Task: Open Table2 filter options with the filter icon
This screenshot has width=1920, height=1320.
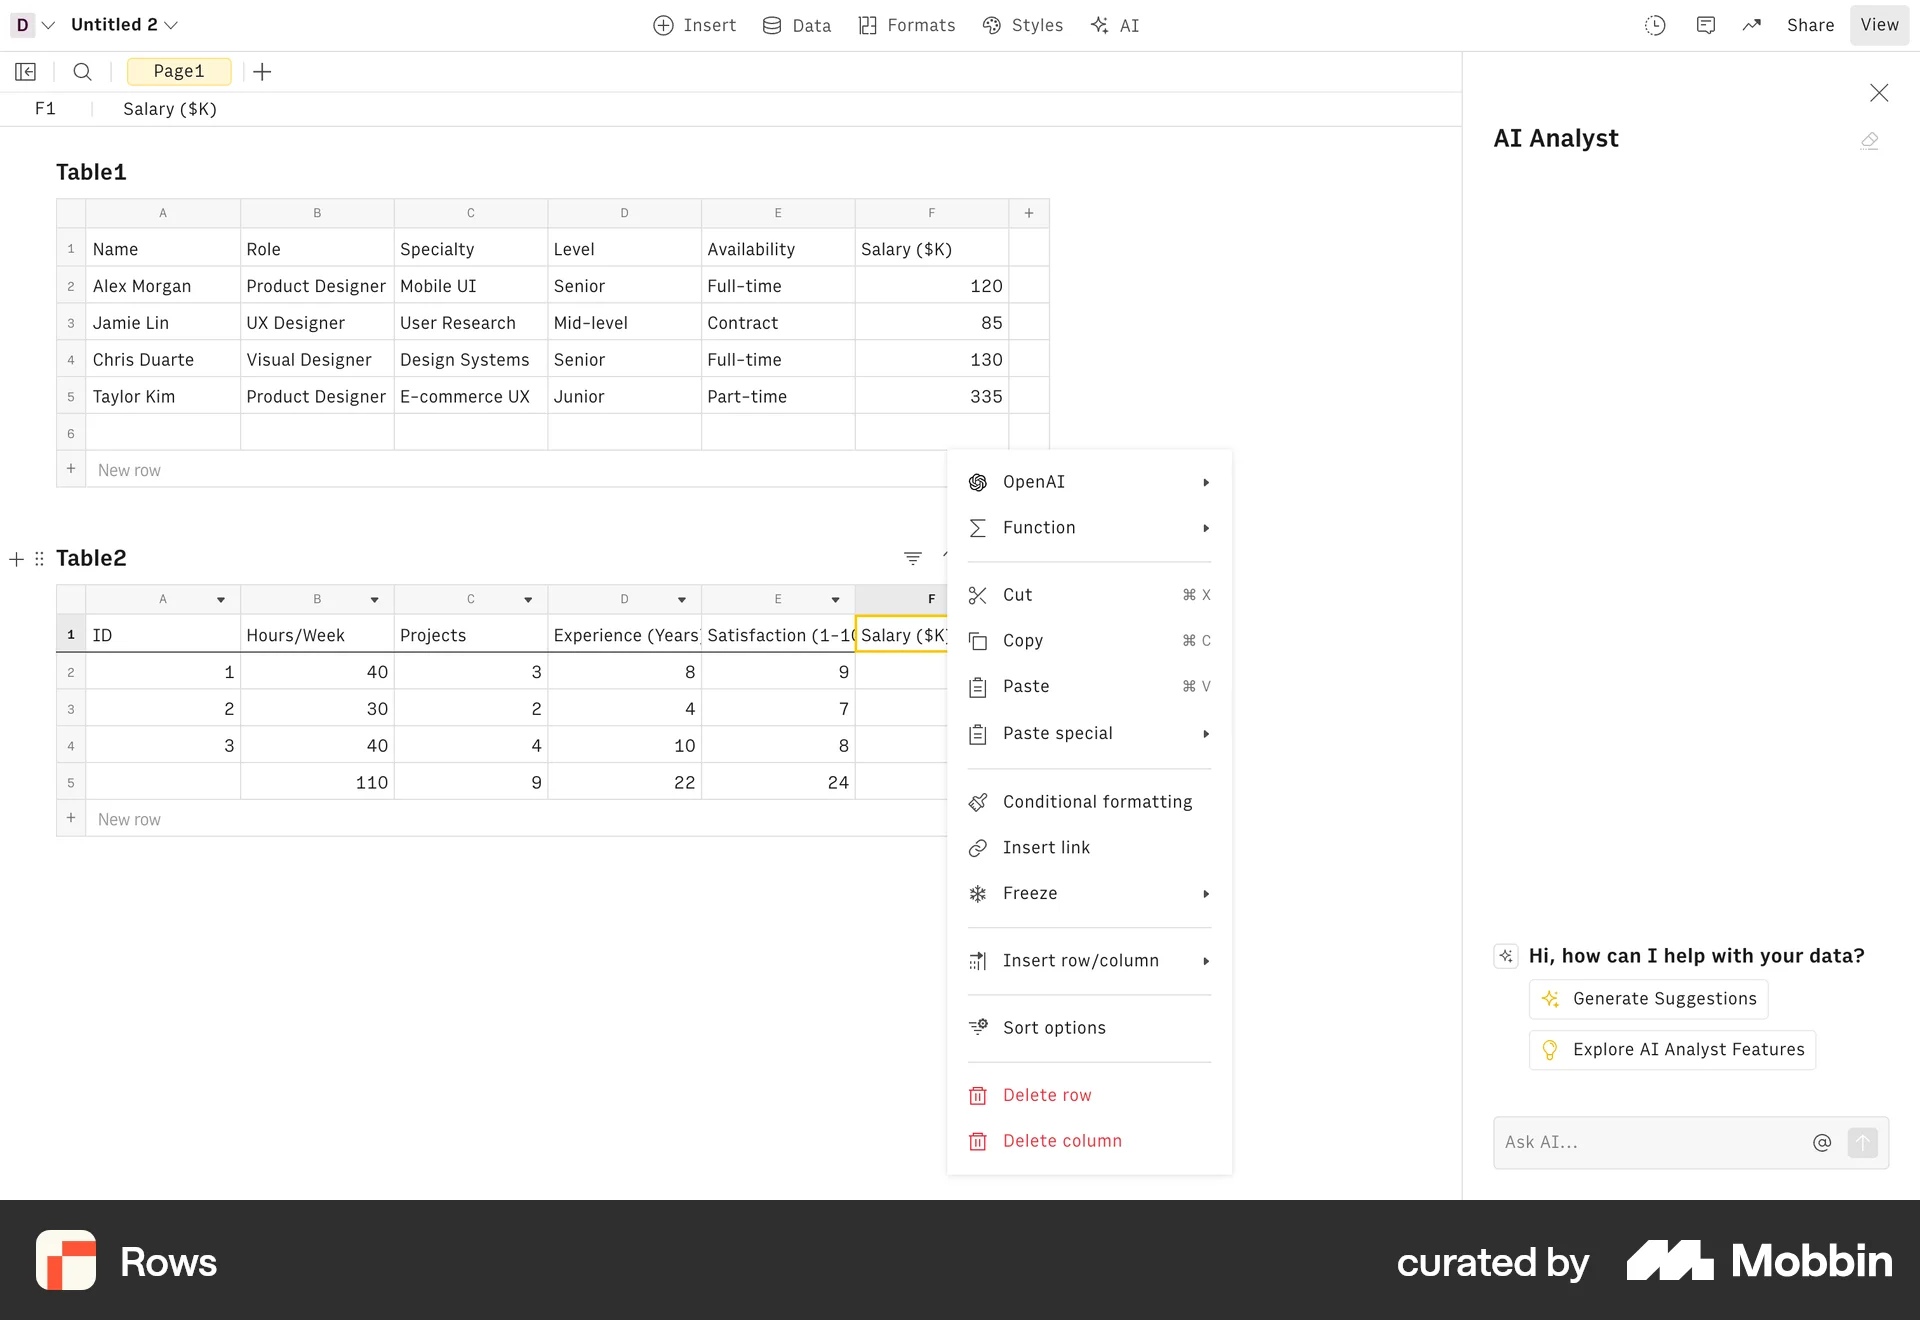Action: (x=913, y=558)
